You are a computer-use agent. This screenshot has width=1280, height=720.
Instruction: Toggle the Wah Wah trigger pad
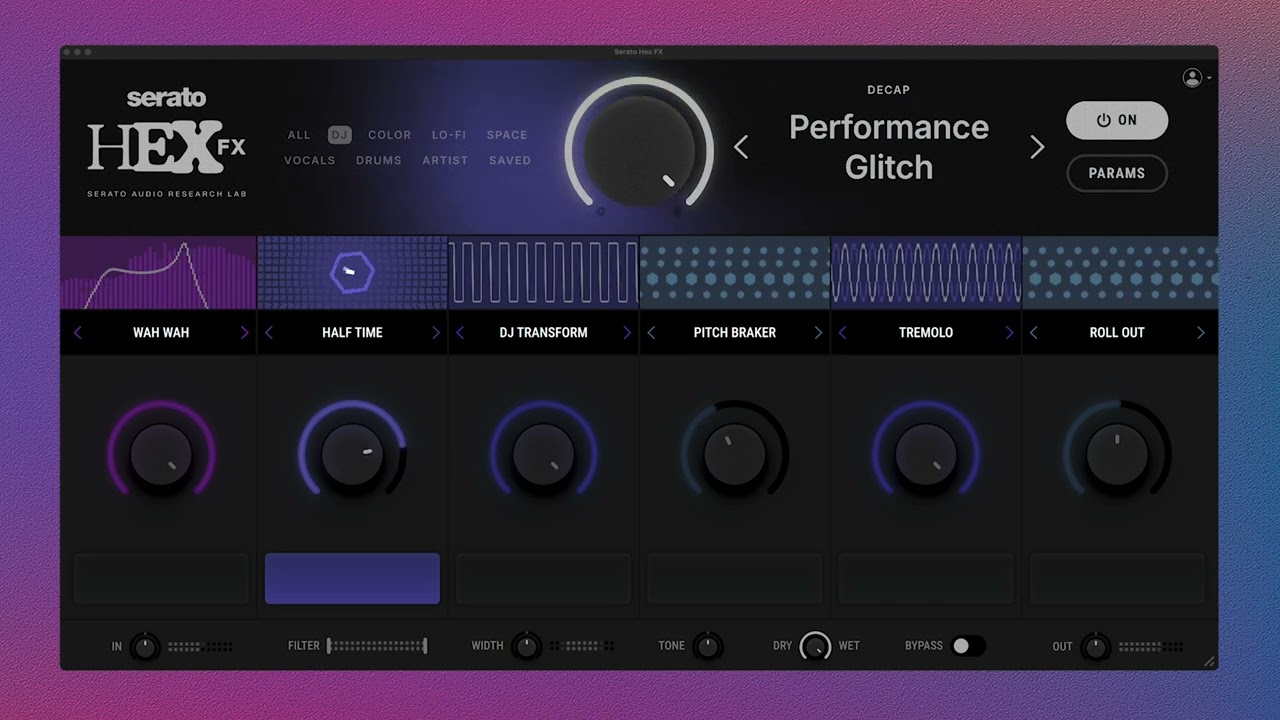(x=161, y=578)
